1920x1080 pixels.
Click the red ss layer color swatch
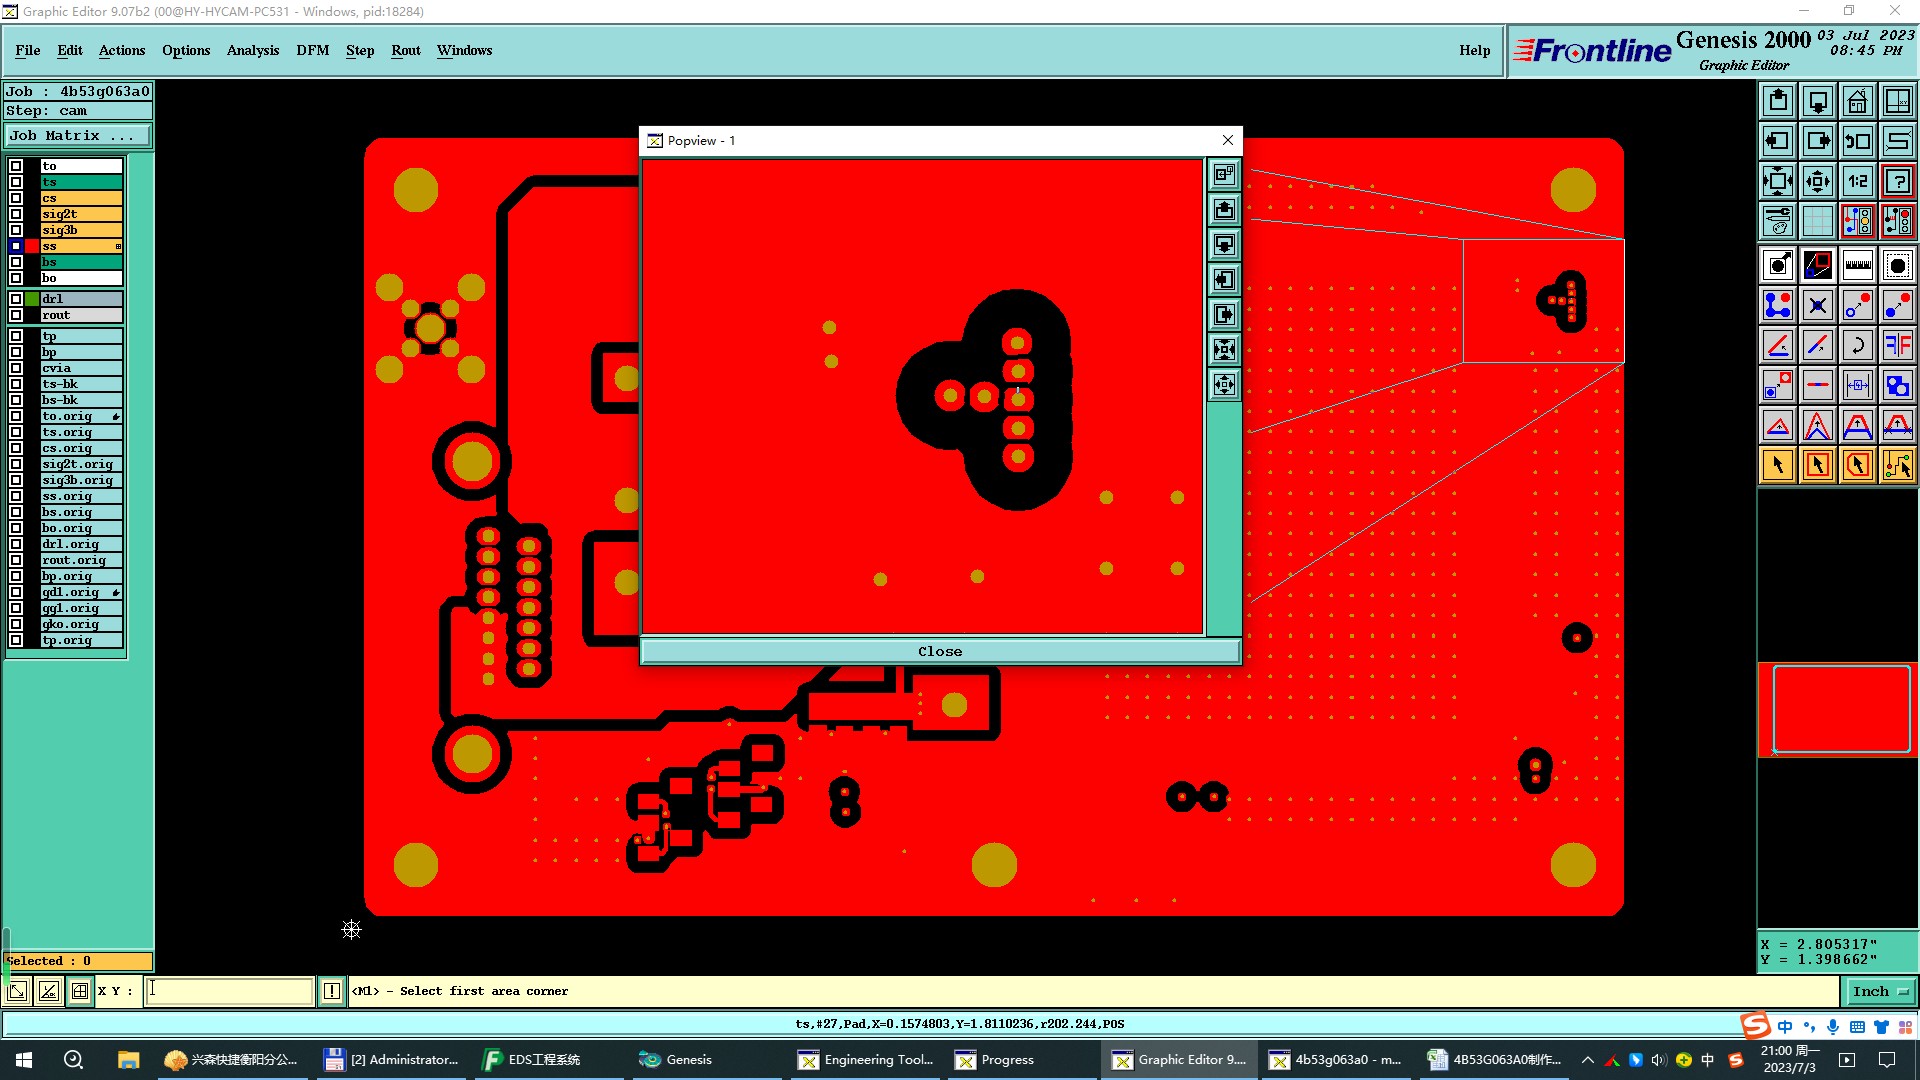pos(32,246)
